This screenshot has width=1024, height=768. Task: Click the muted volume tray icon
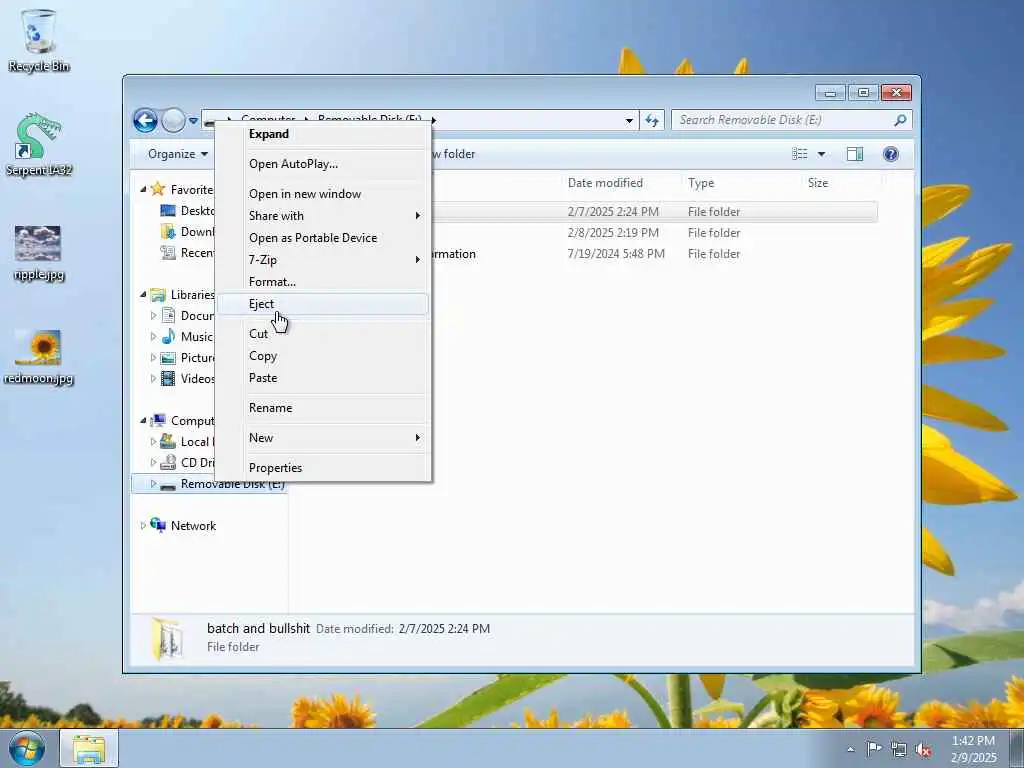[923, 750]
